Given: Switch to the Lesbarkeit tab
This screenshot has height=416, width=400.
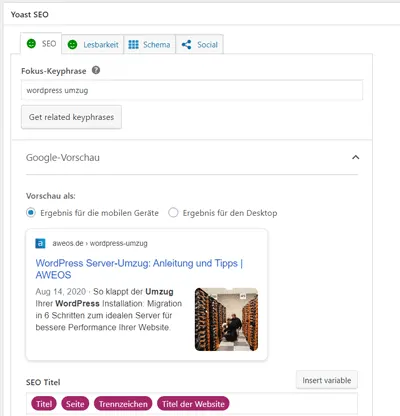Looking at the screenshot, I should click(x=93, y=44).
